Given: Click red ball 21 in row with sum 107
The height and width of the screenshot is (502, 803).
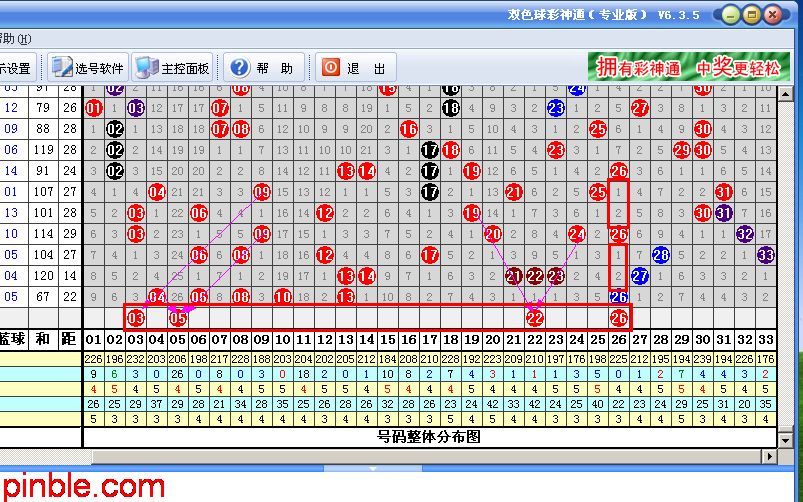Looking at the screenshot, I should (514, 192).
